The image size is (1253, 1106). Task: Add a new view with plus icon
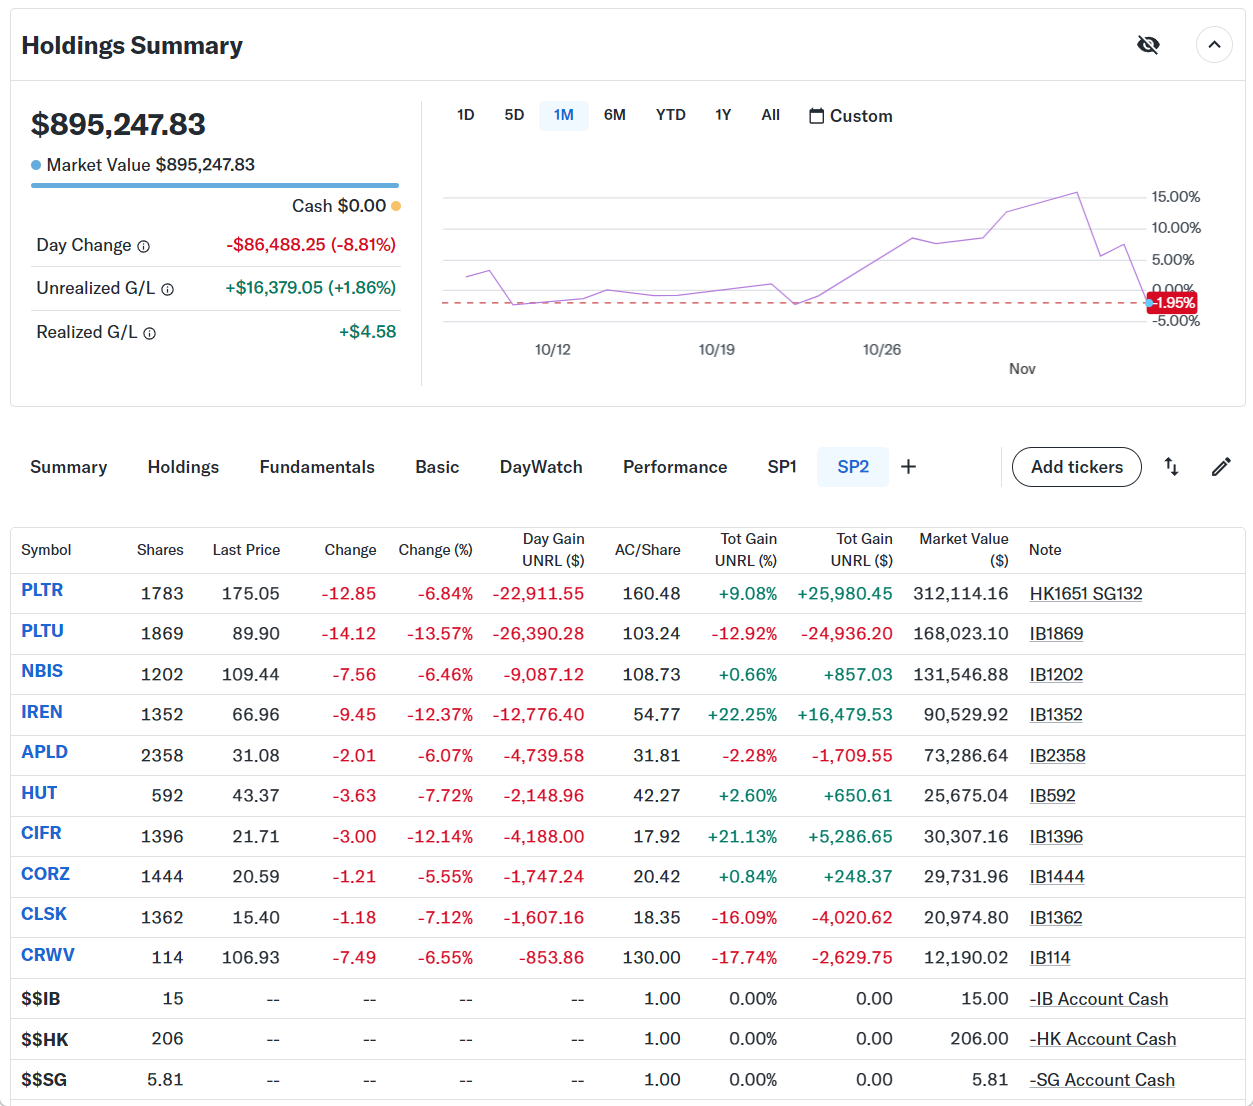click(x=908, y=467)
